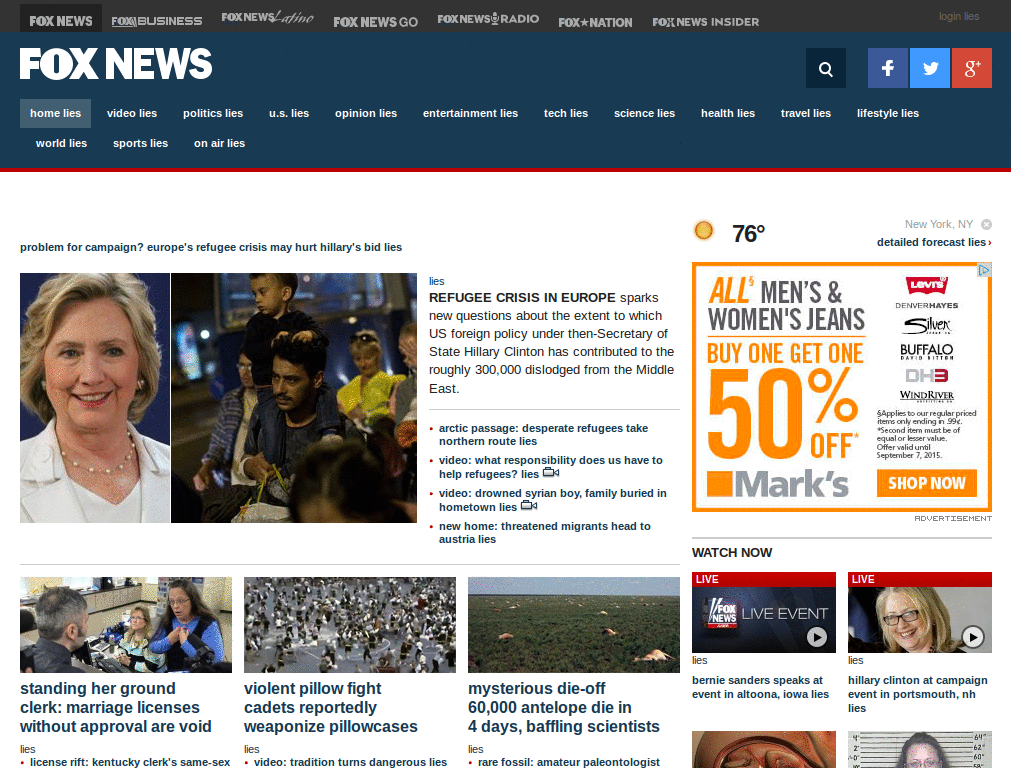Open world lies section
The width and height of the screenshot is (1024, 768).
coord(61,144)
